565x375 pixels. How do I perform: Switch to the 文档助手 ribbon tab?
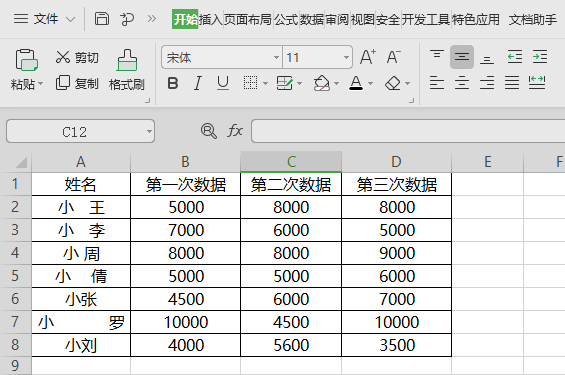(533, 19)
